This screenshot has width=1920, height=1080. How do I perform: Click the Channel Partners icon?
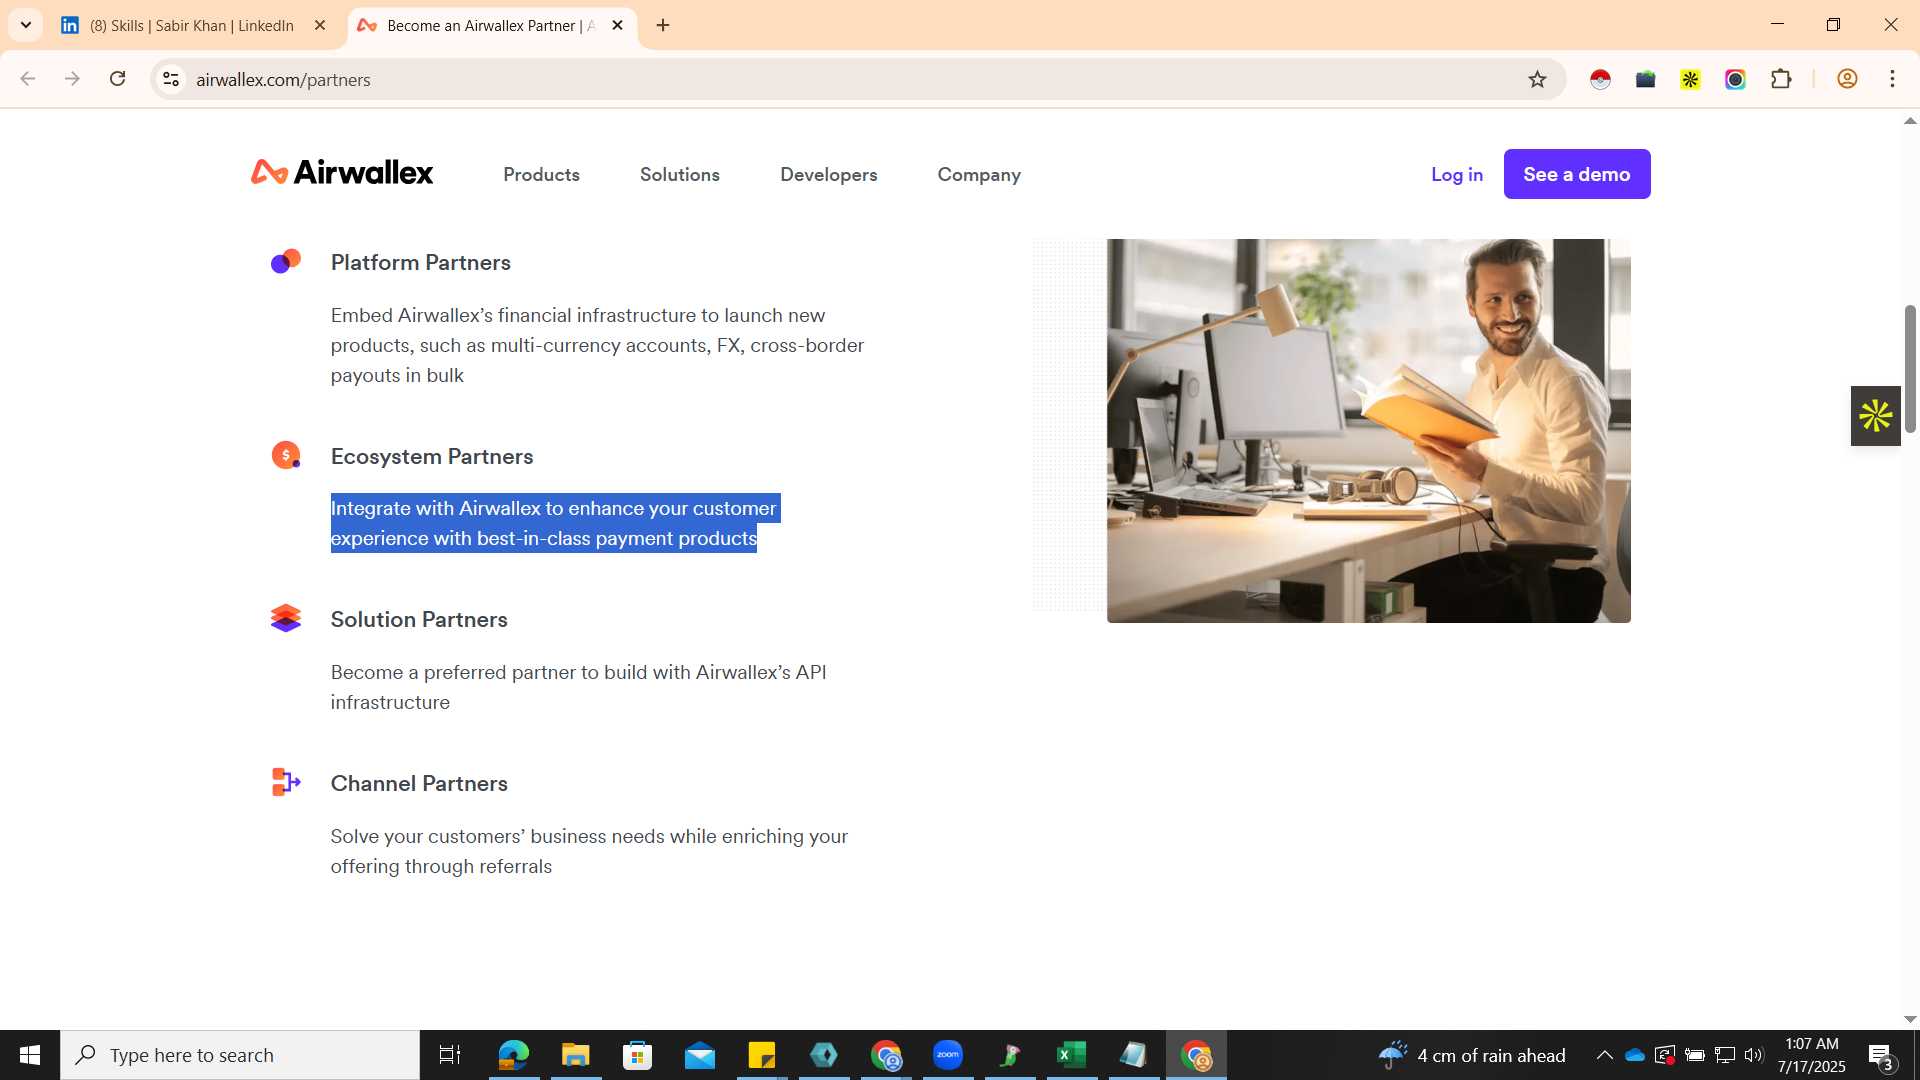point(286,782)
